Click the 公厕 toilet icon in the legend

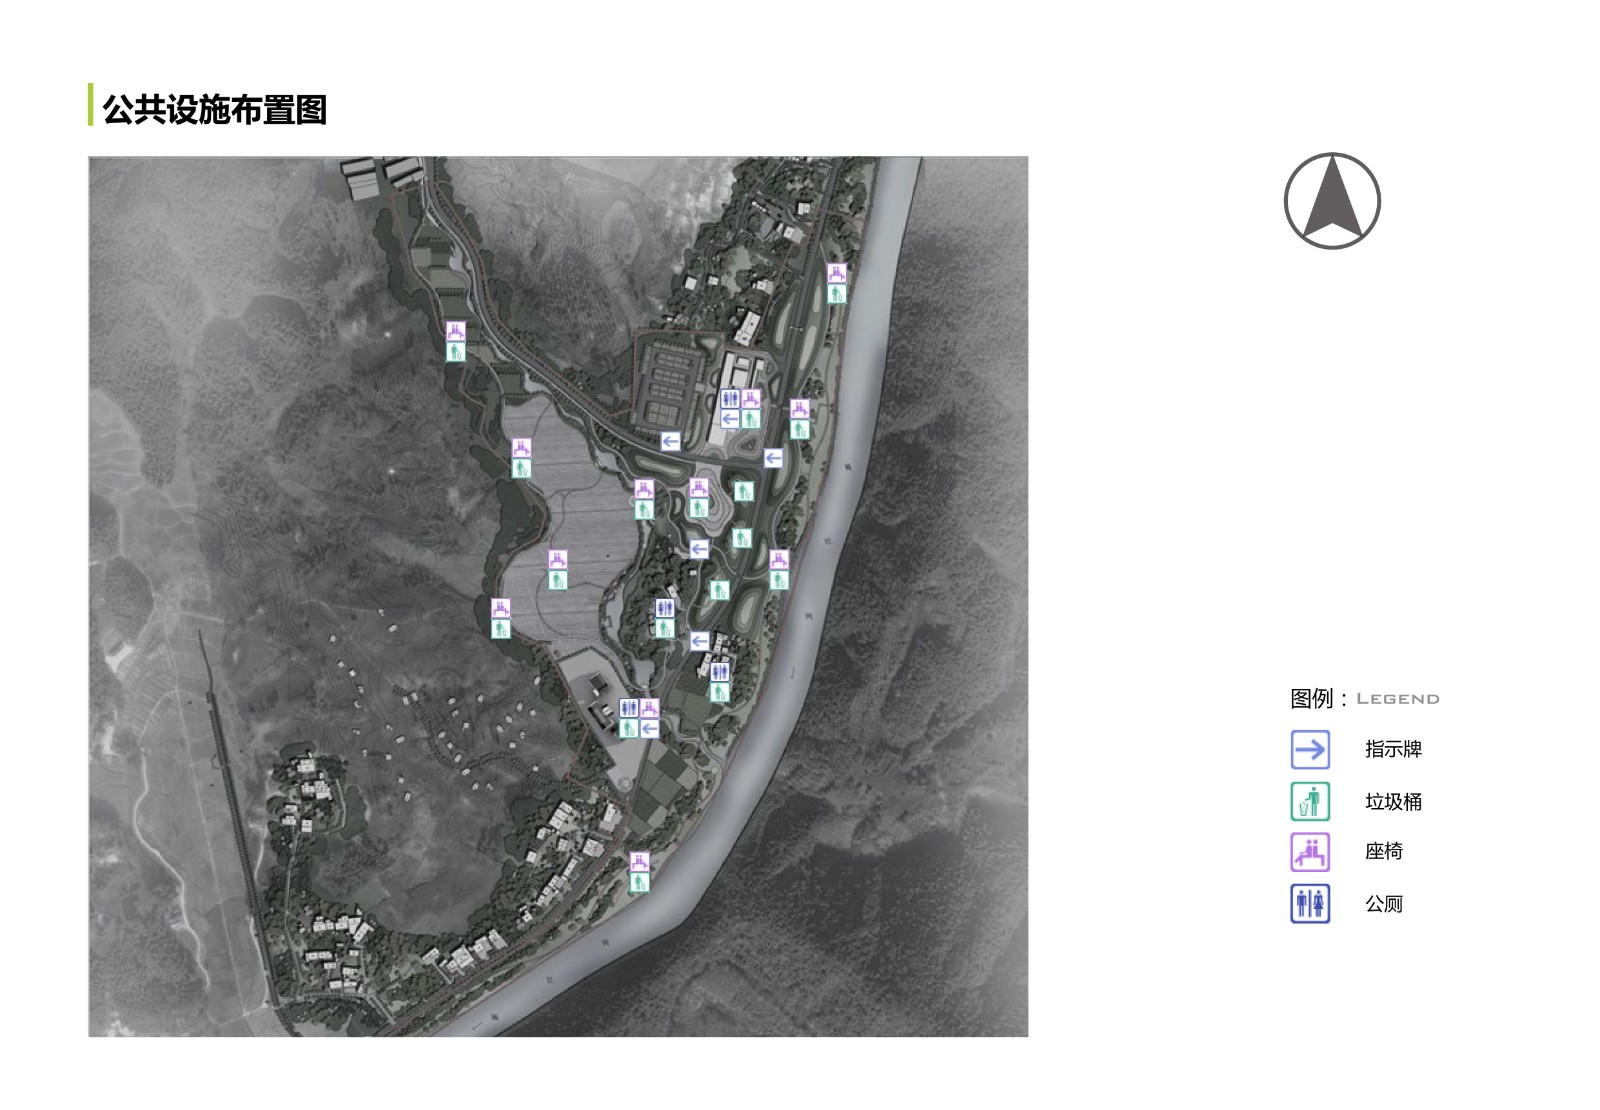(x=1310, y=904)
